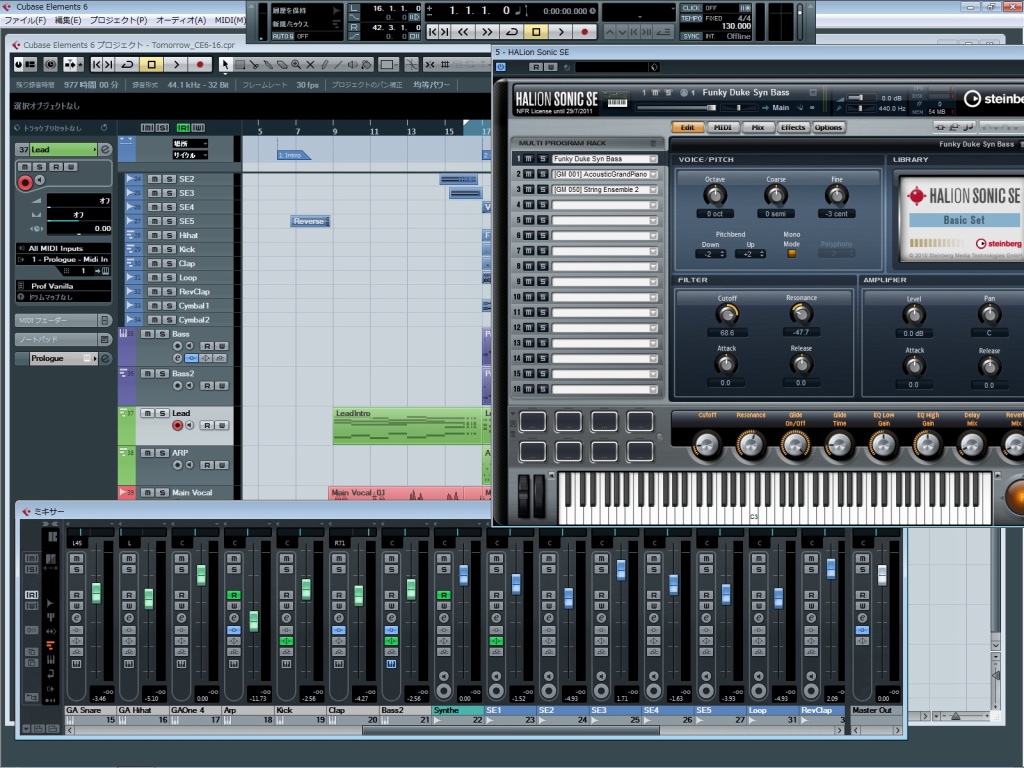The image size is (1024, 768).
Task: Open the サイクル marker dropdown
Action: pyautogui.click(x=190, y=155)
